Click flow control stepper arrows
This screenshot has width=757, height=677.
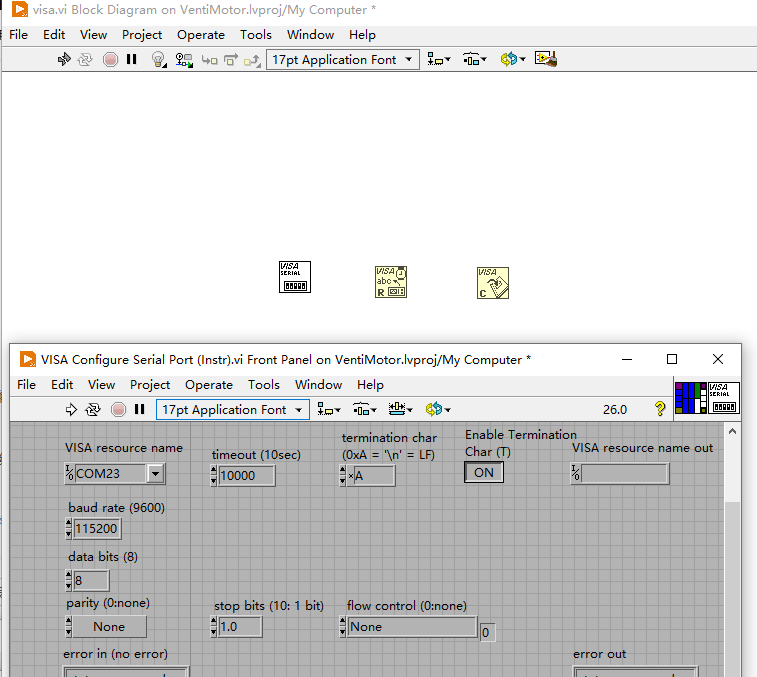click(x=342, y=627)
